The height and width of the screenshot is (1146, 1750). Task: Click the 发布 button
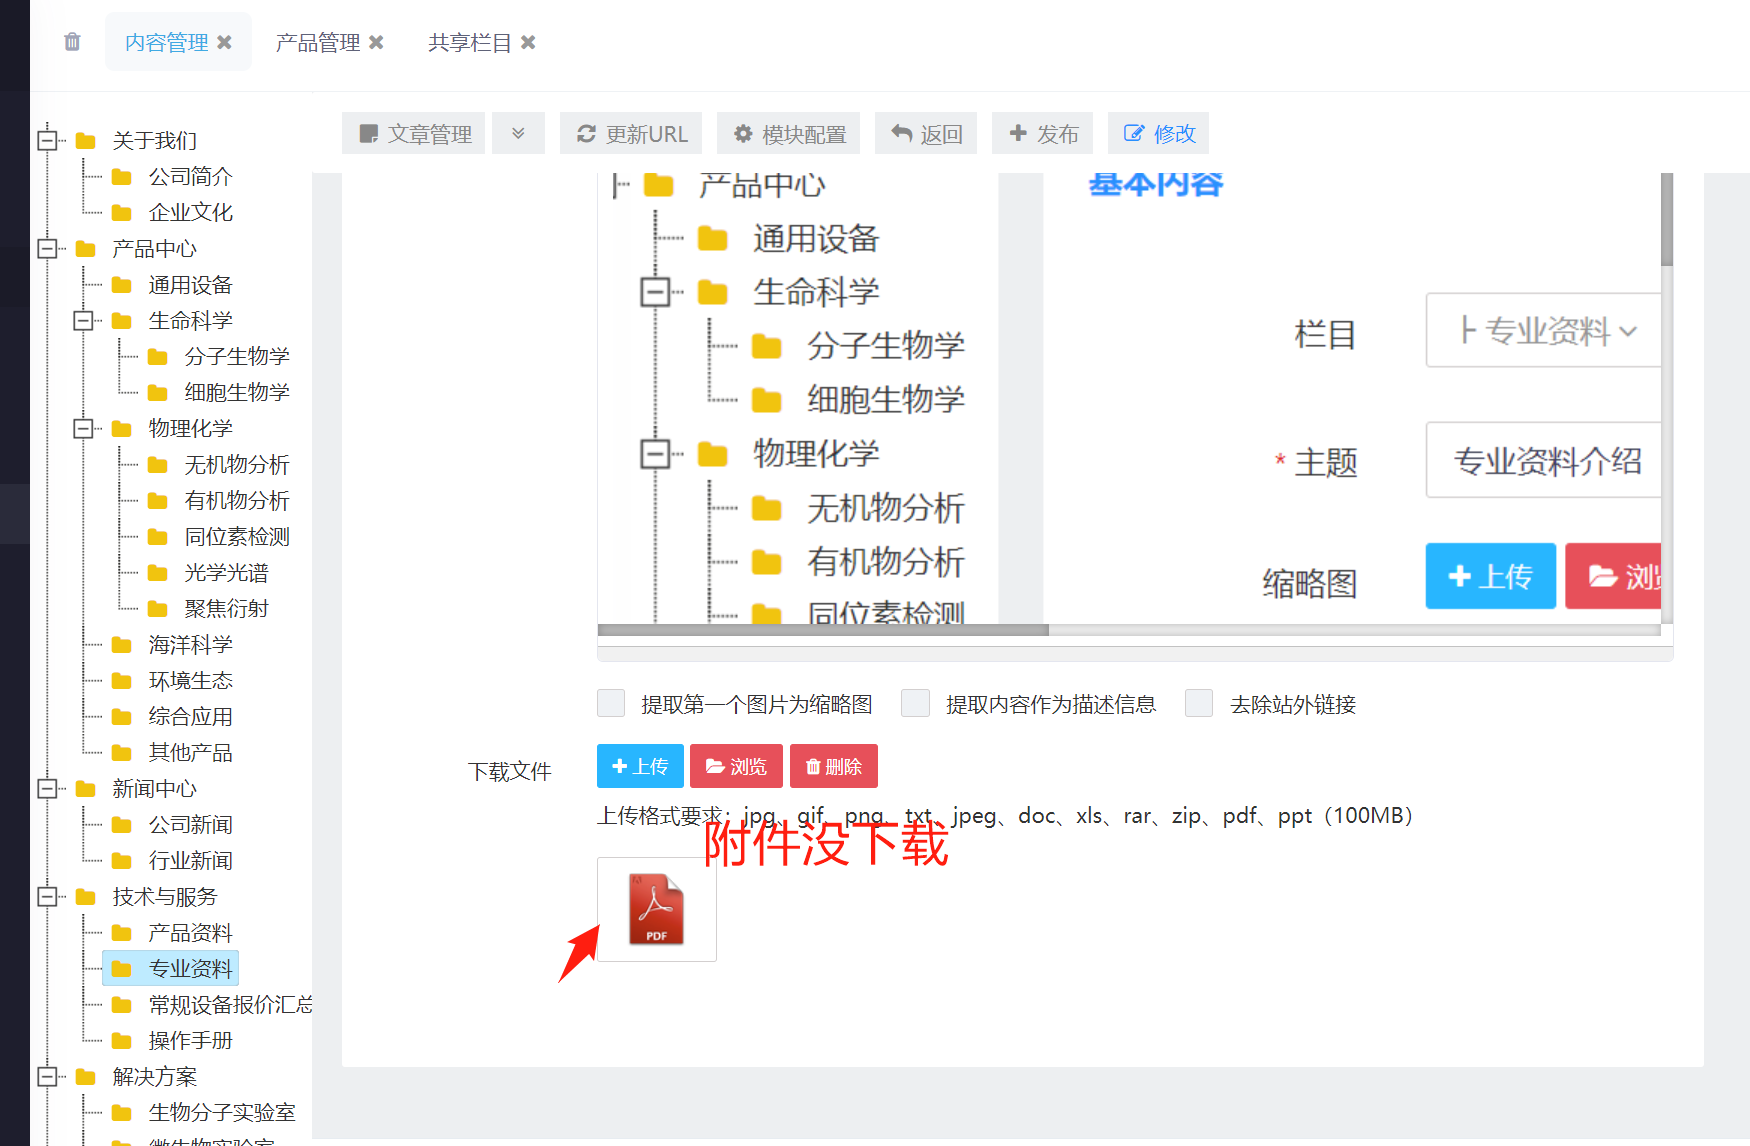point(1042,133)
